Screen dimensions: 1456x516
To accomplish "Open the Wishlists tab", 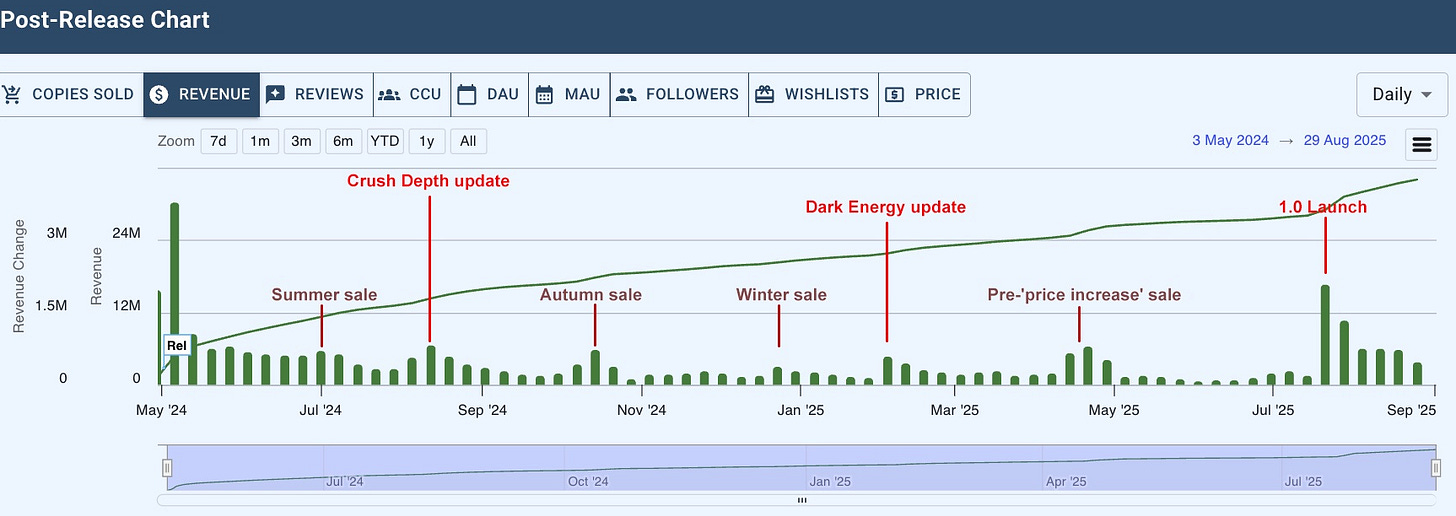I will 813,94.
